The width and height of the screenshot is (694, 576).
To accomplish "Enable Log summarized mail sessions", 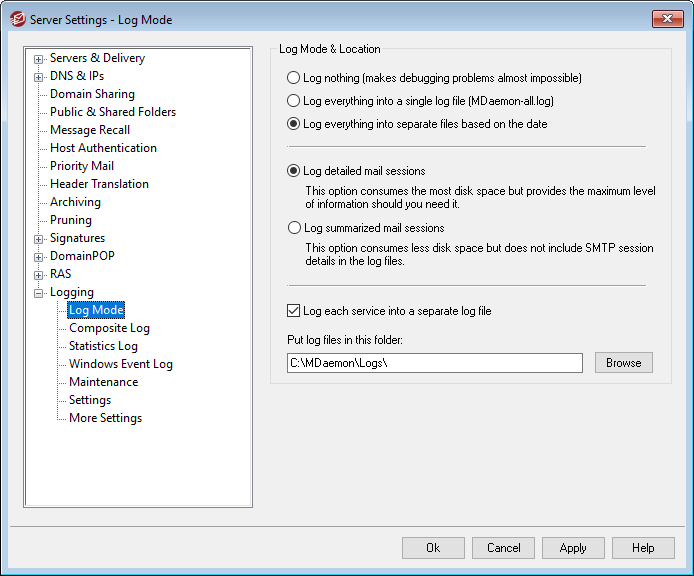I will (x=293, y=228).
